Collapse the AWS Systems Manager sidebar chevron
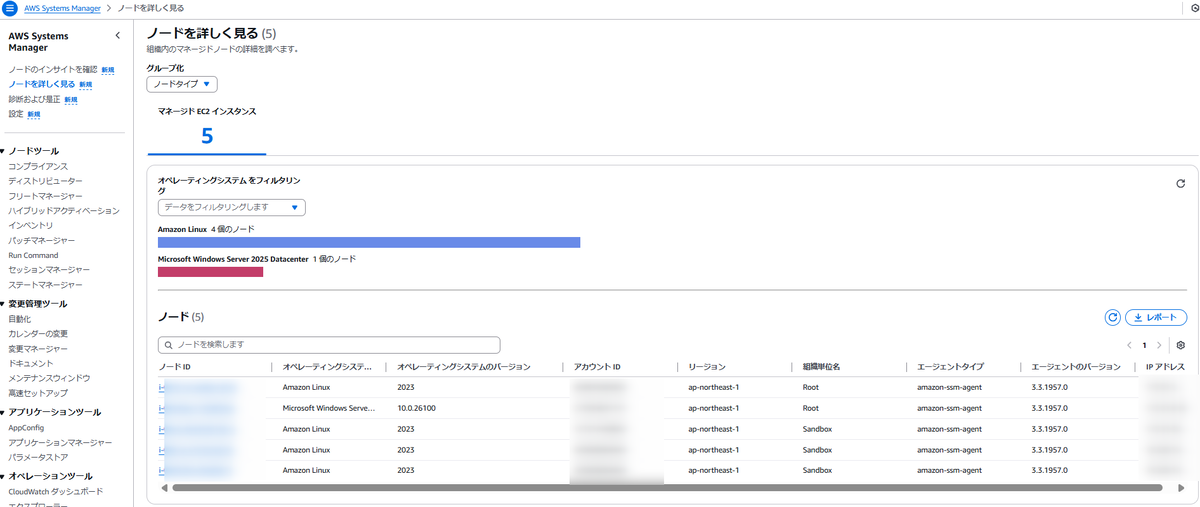Image resolution: width=1200 pixels, height=507 pixels. [x=117, y=36]
